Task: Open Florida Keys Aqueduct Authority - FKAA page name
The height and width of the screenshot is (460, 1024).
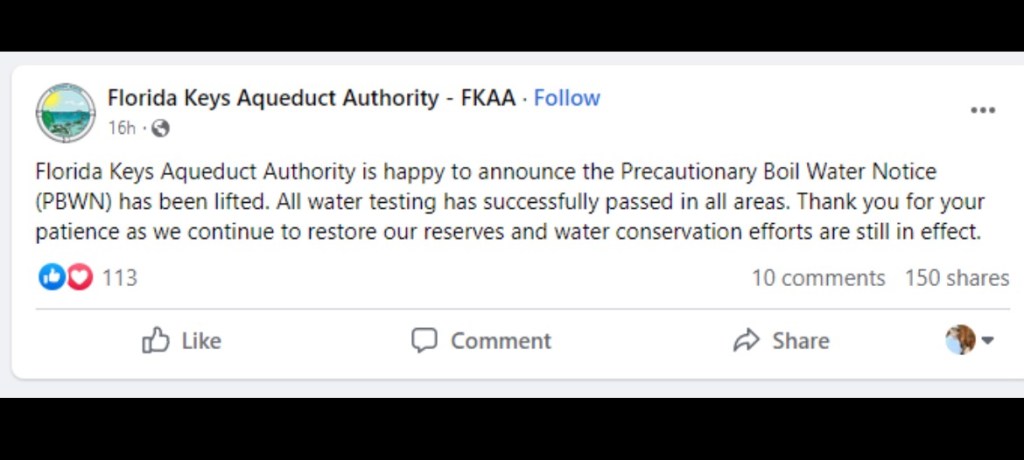Action: pyautogui.click(x=311, y=98)
